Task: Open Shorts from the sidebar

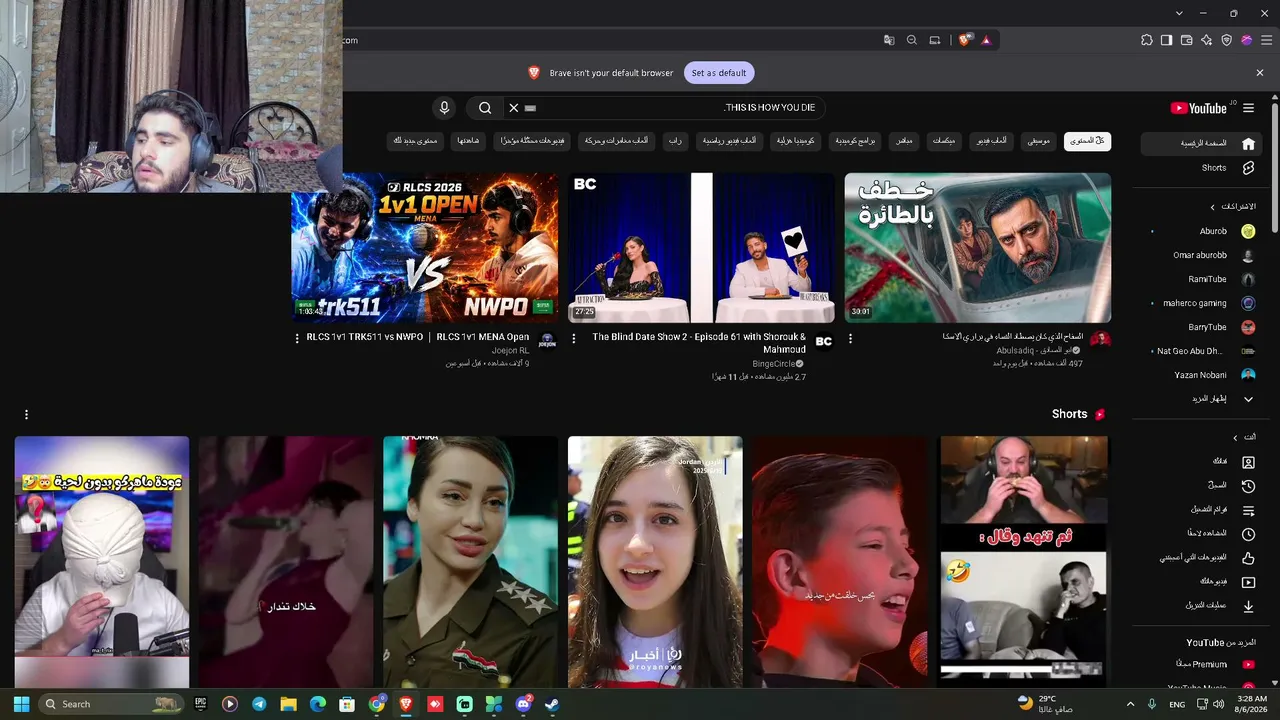Action: [x=1202, y=168]
